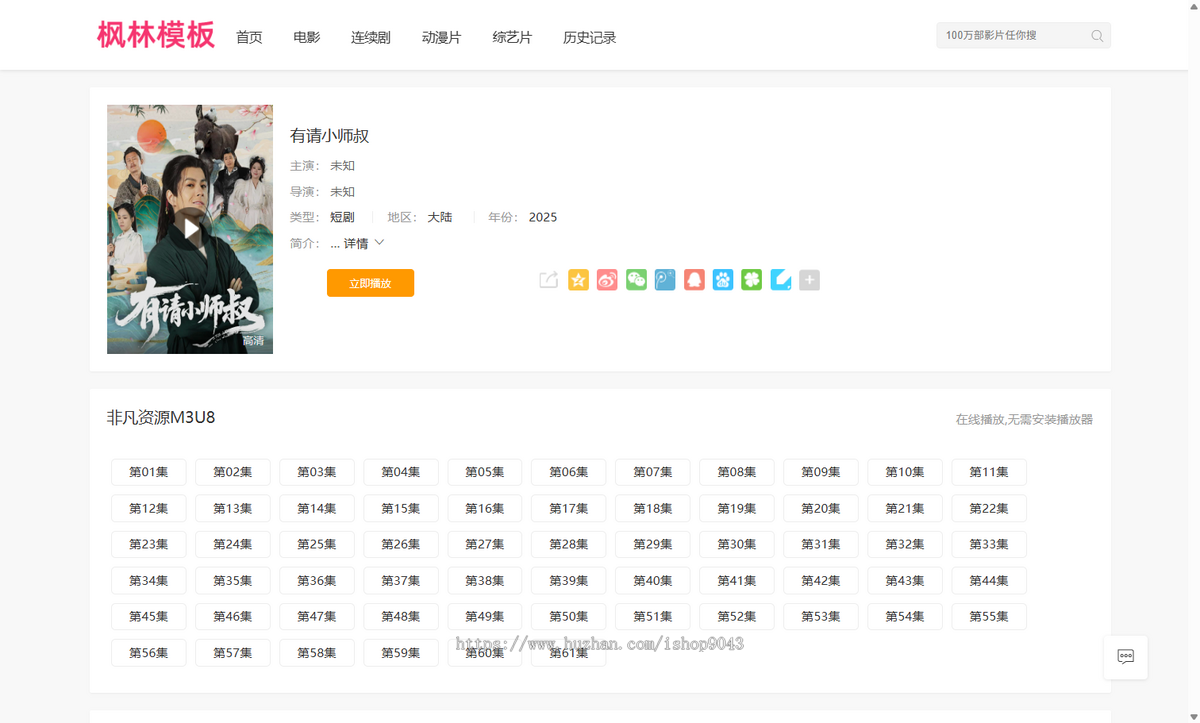
Task: Select episode 第61集
Action: [x=569, y=652]
